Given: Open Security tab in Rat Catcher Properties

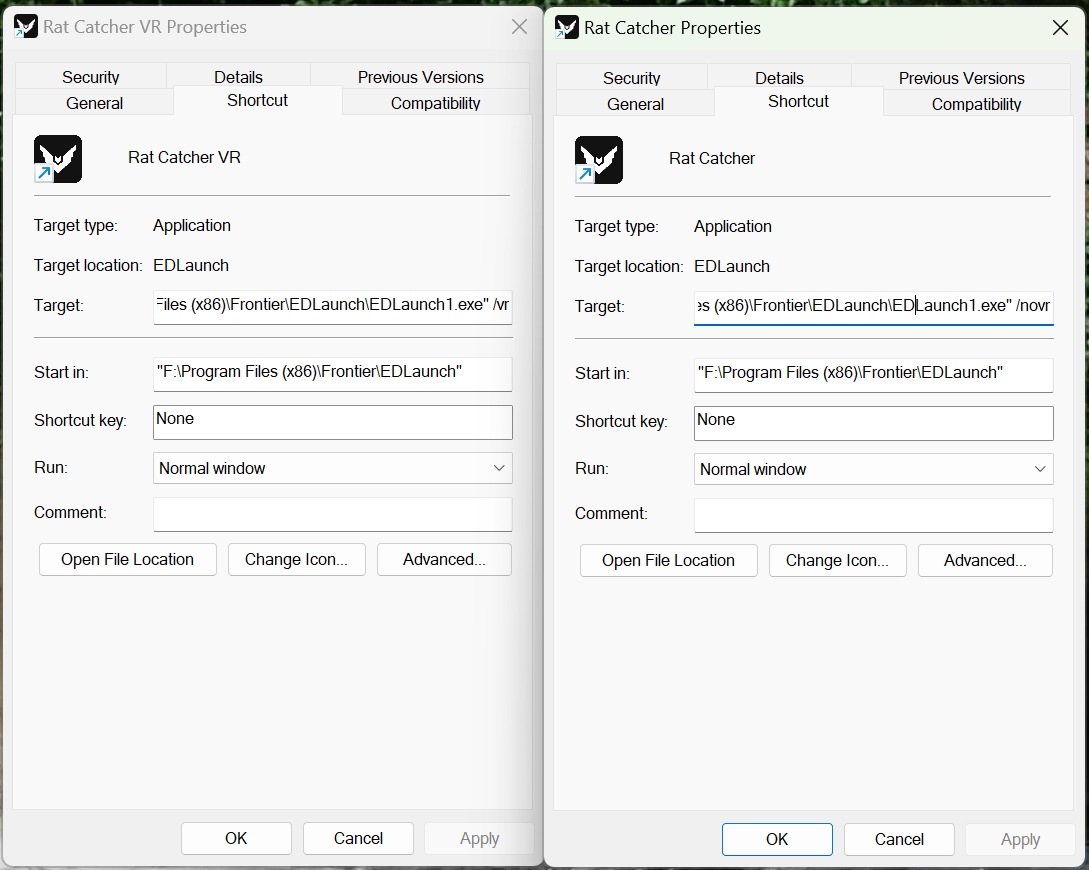Looking at the screenshot, I should (x=631, y=78).
